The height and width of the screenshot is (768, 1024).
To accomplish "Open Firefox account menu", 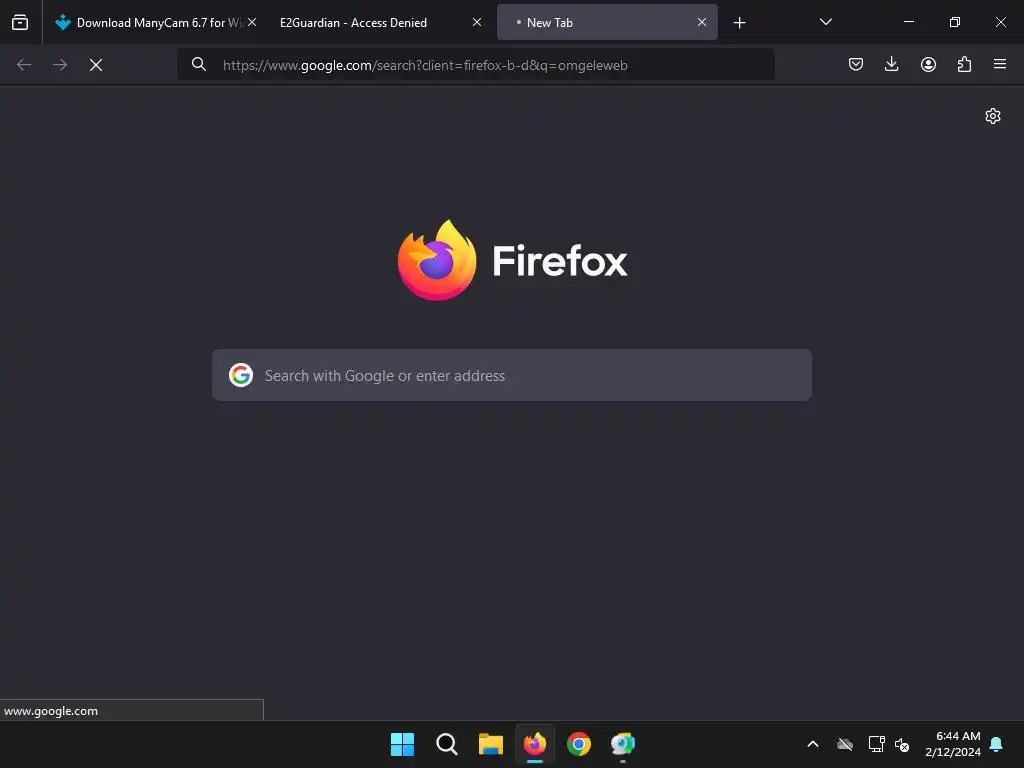I will click(928, 64).
